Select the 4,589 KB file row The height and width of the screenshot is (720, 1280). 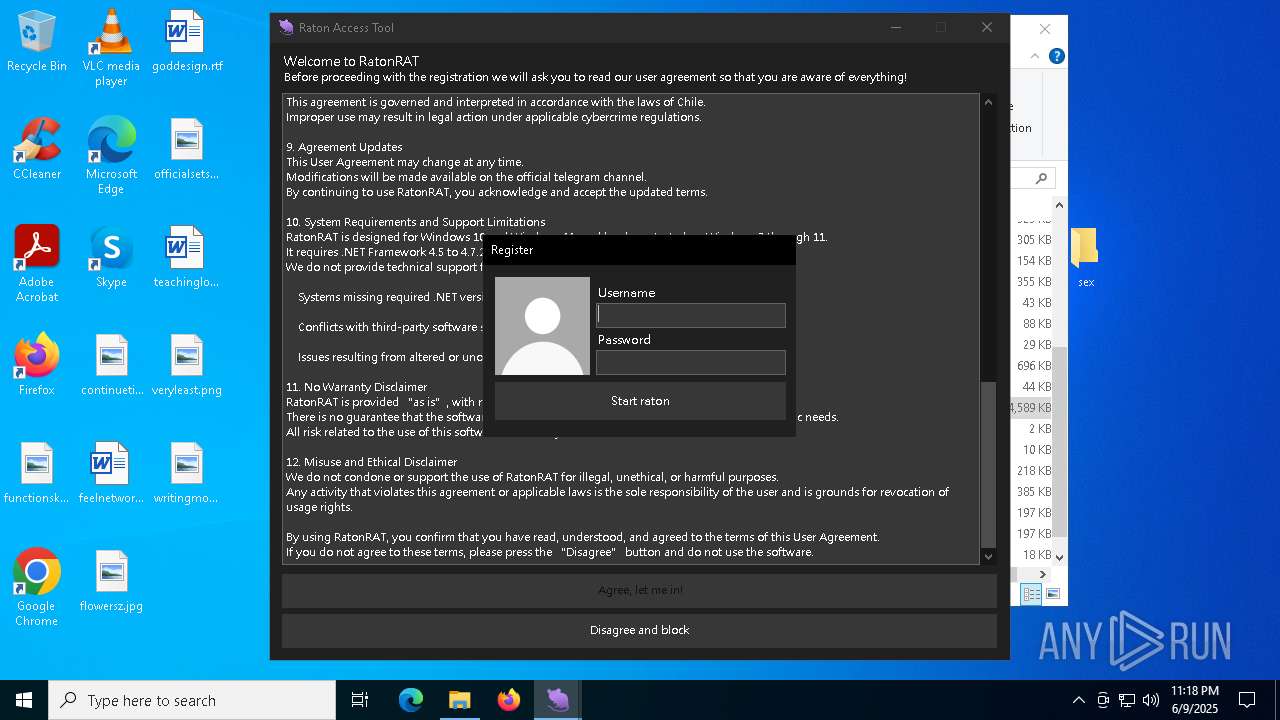(1033, 408)
